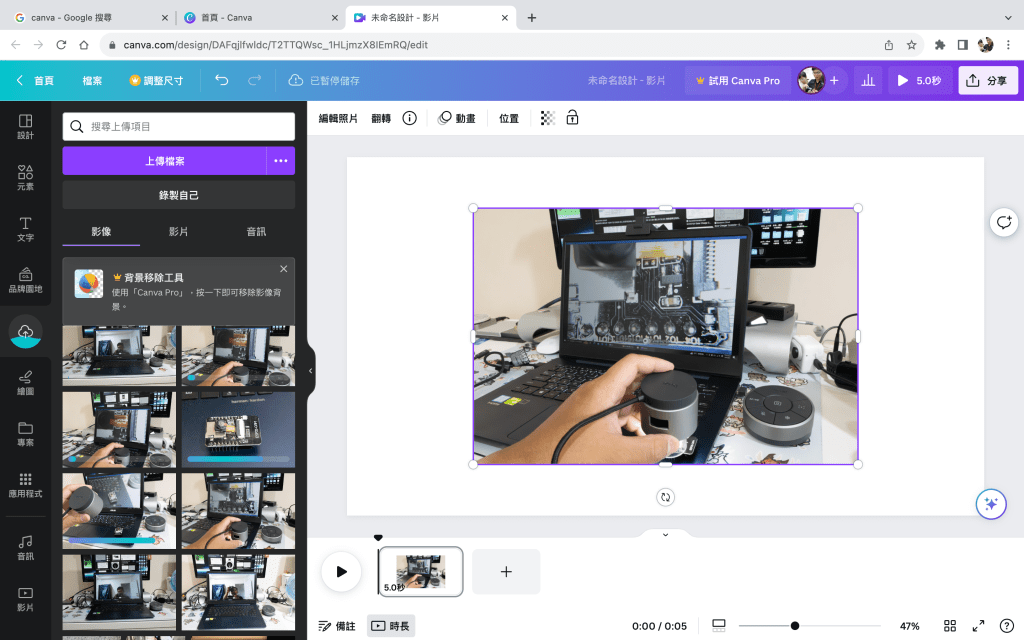Open the 文字 text sidebar panel
The image size is (1024, 640).
point(25,228)
